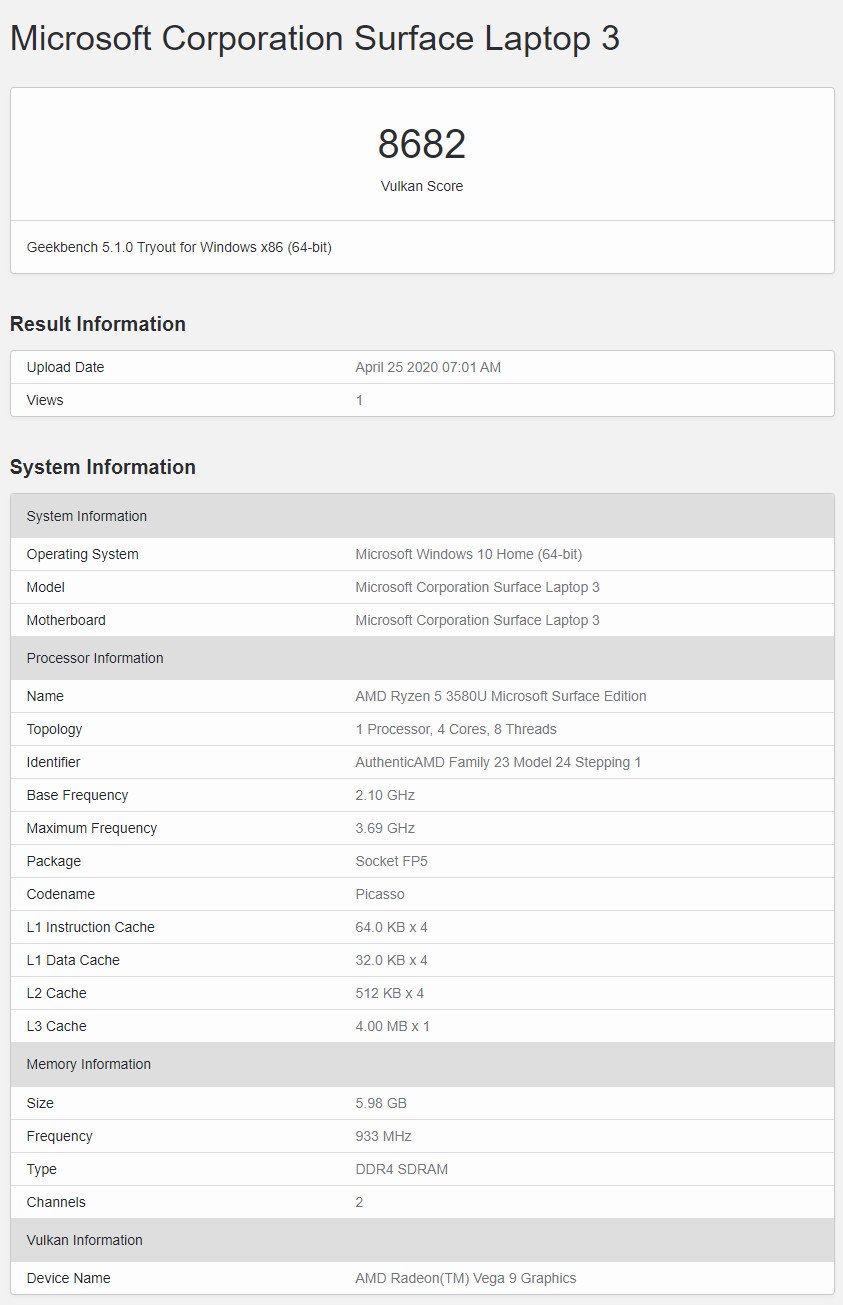Click the "Codename" label

coord(61,894)
